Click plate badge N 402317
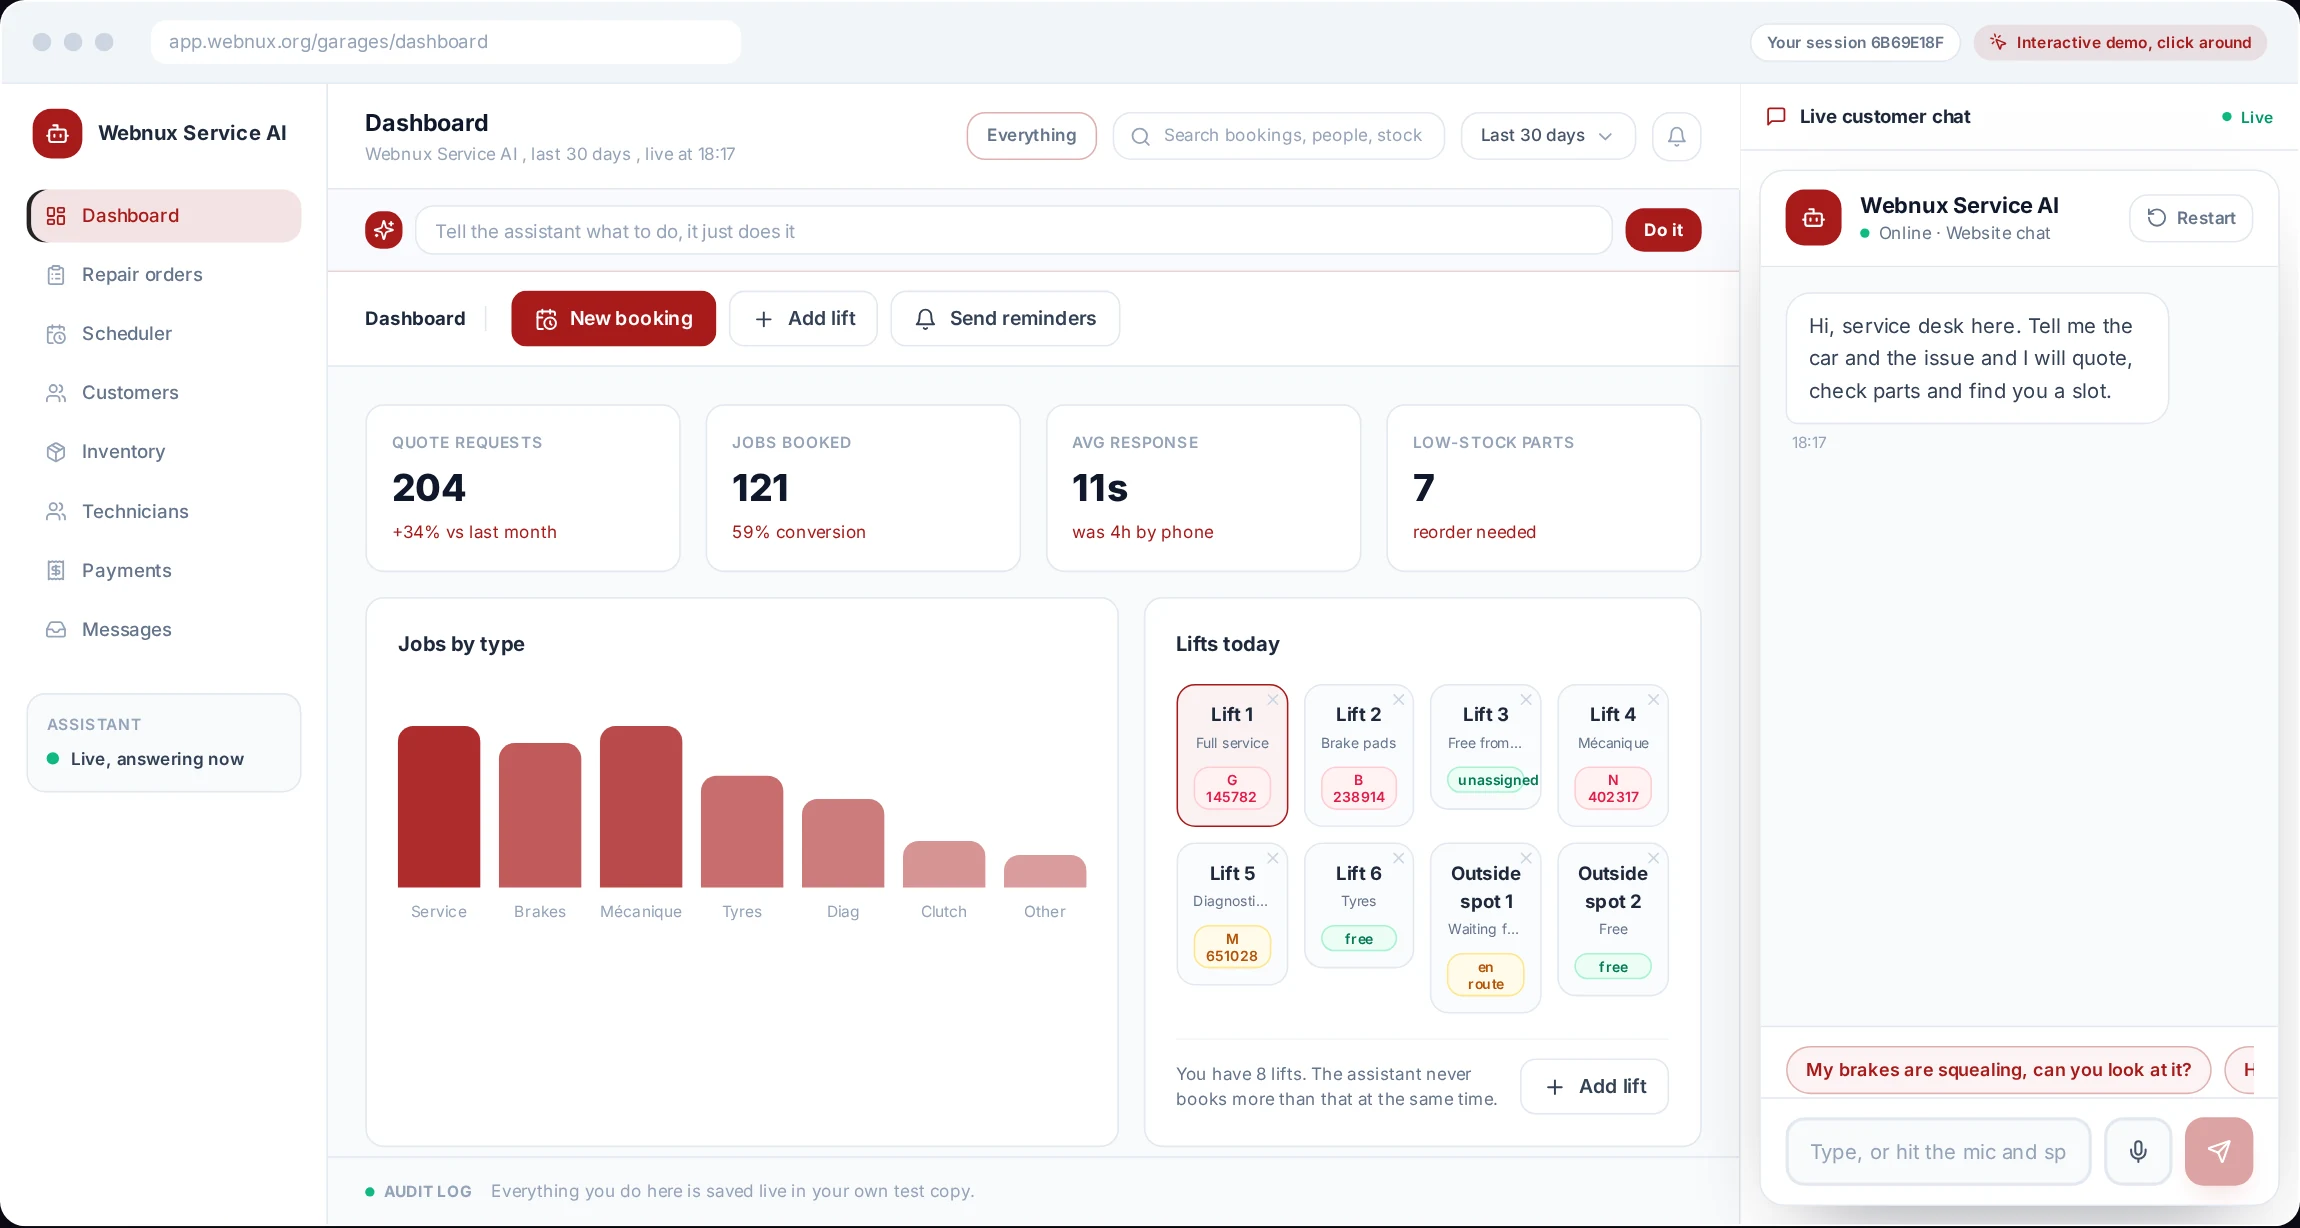Screen dimensions: 2300x1228 click(1613, 788)
